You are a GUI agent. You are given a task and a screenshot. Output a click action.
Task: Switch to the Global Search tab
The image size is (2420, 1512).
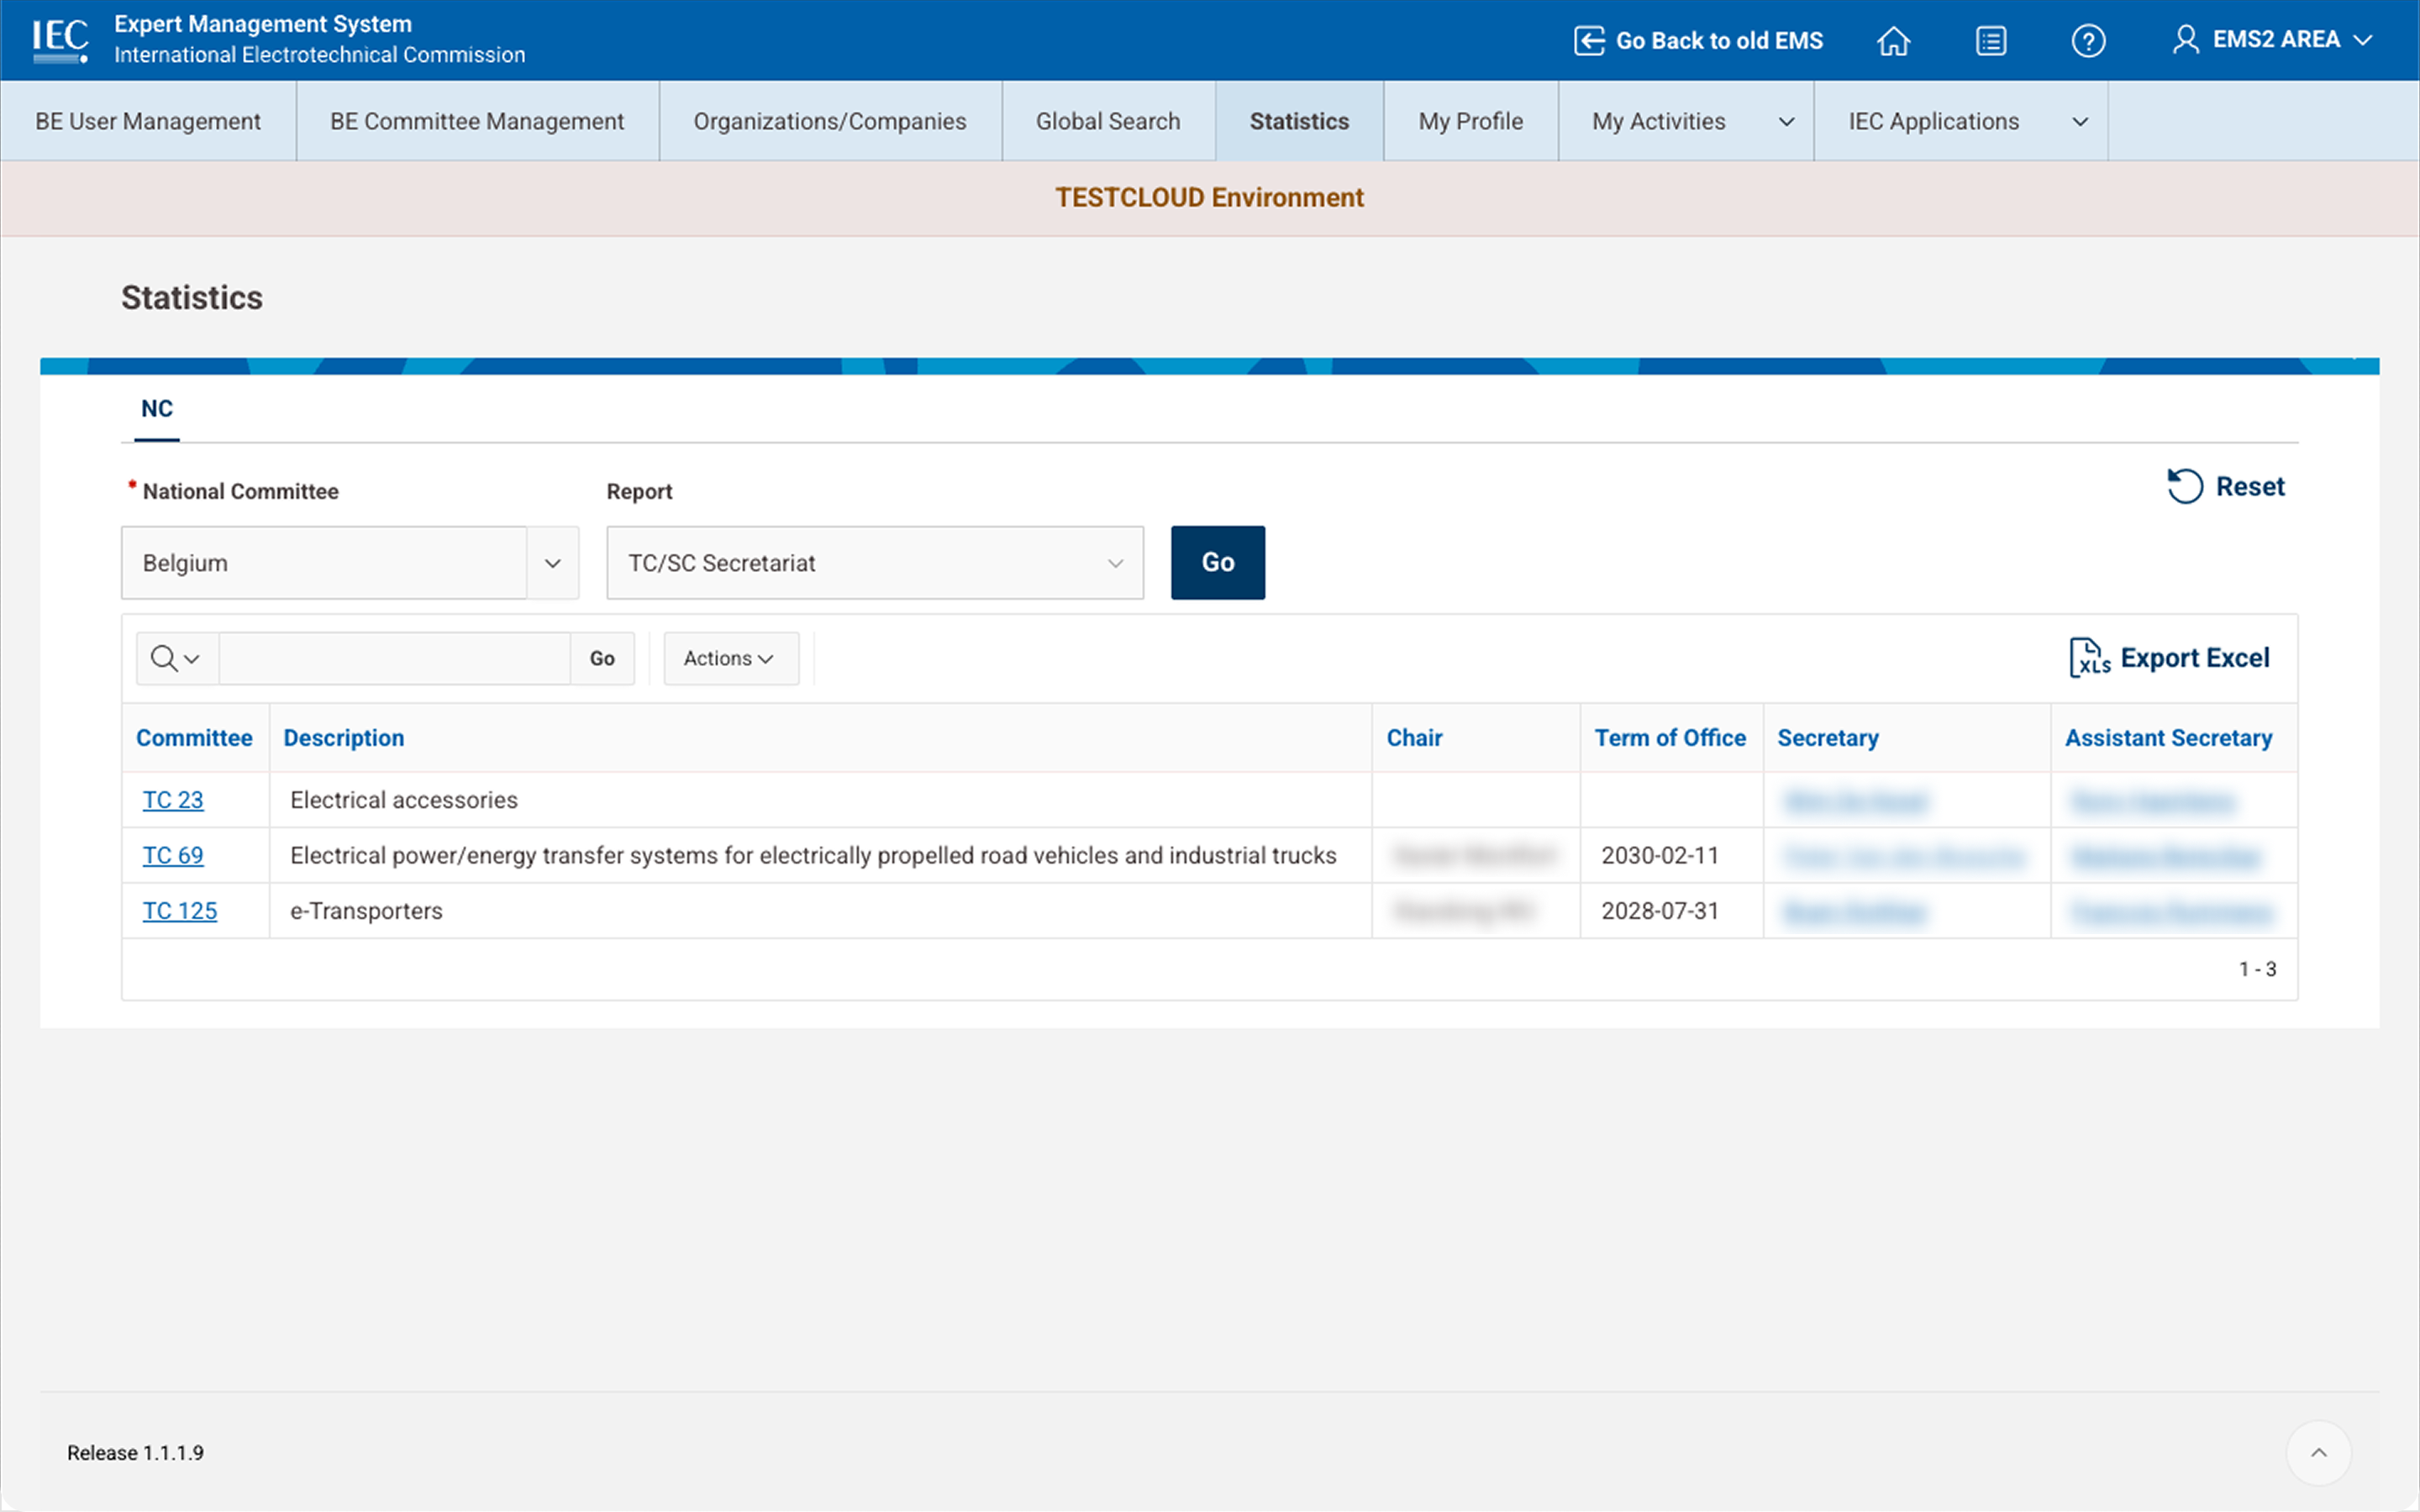[x=1107, y=121]
